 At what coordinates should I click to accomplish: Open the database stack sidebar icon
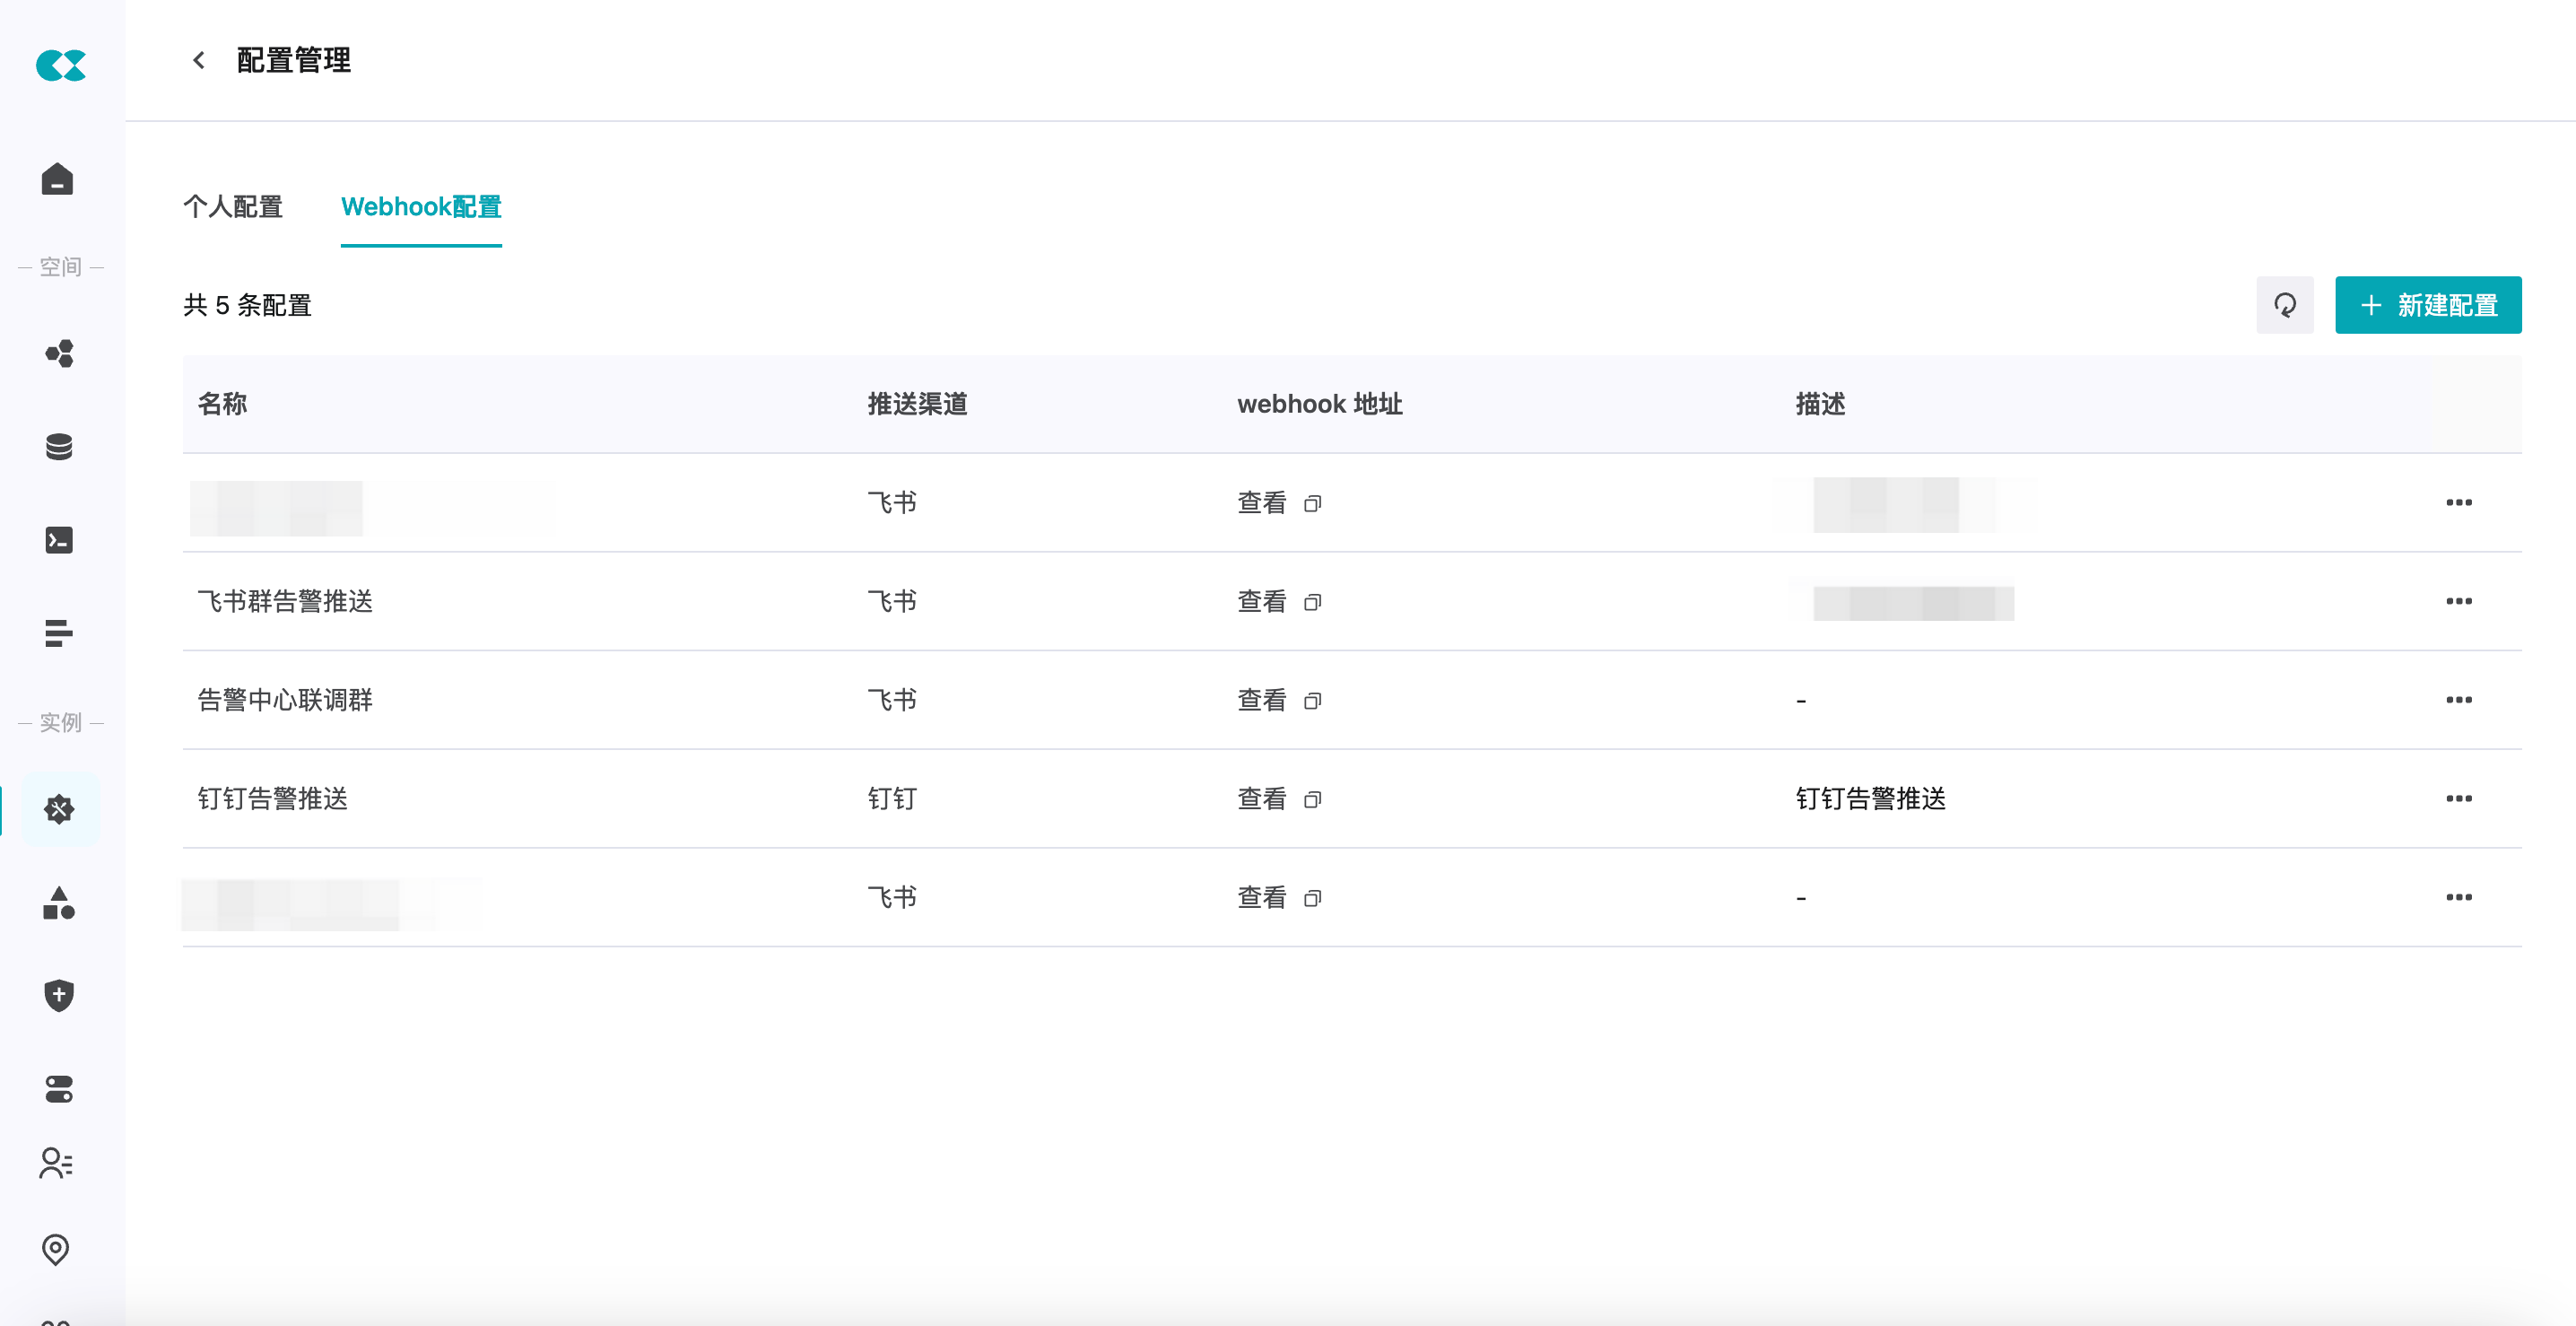point(59,447)
